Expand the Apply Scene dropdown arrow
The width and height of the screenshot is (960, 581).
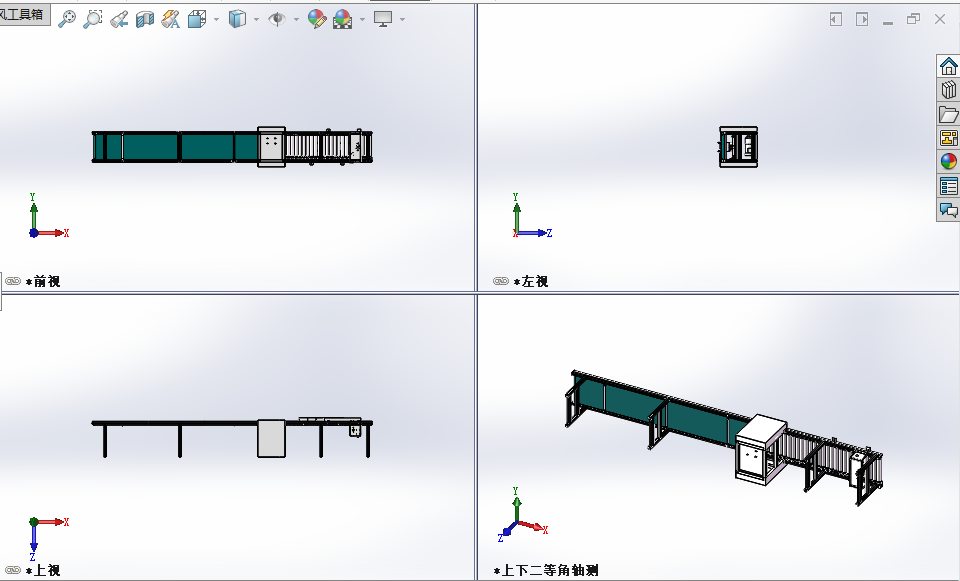362,20
